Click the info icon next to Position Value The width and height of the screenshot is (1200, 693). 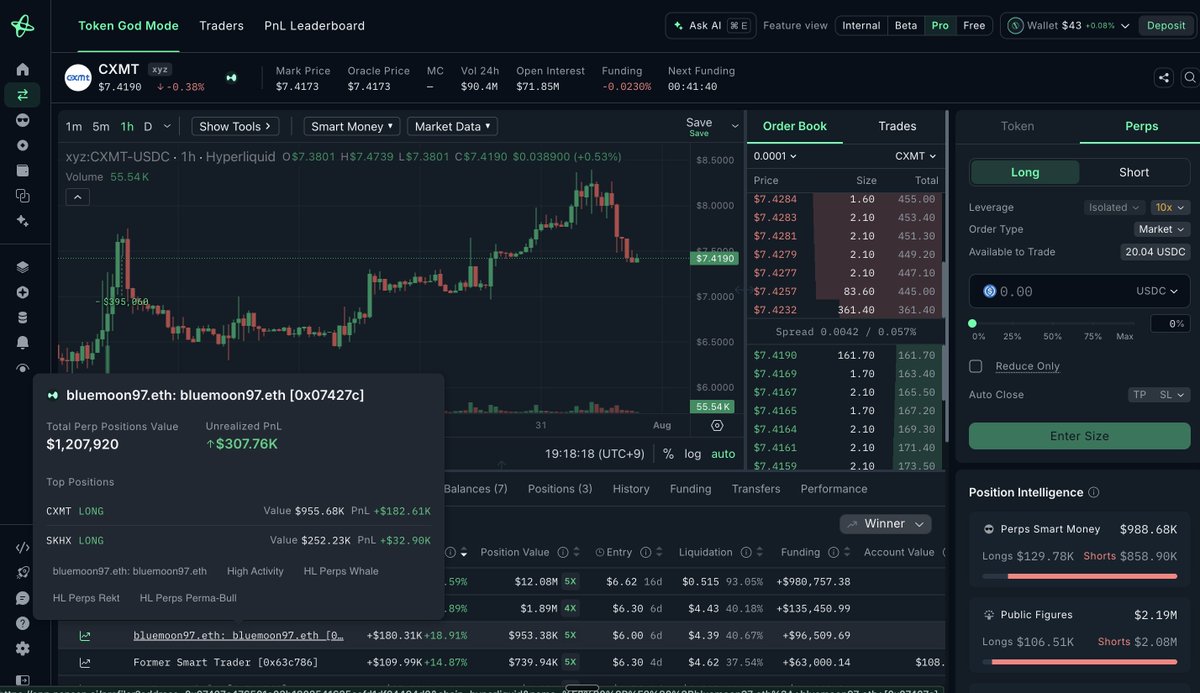563,552
